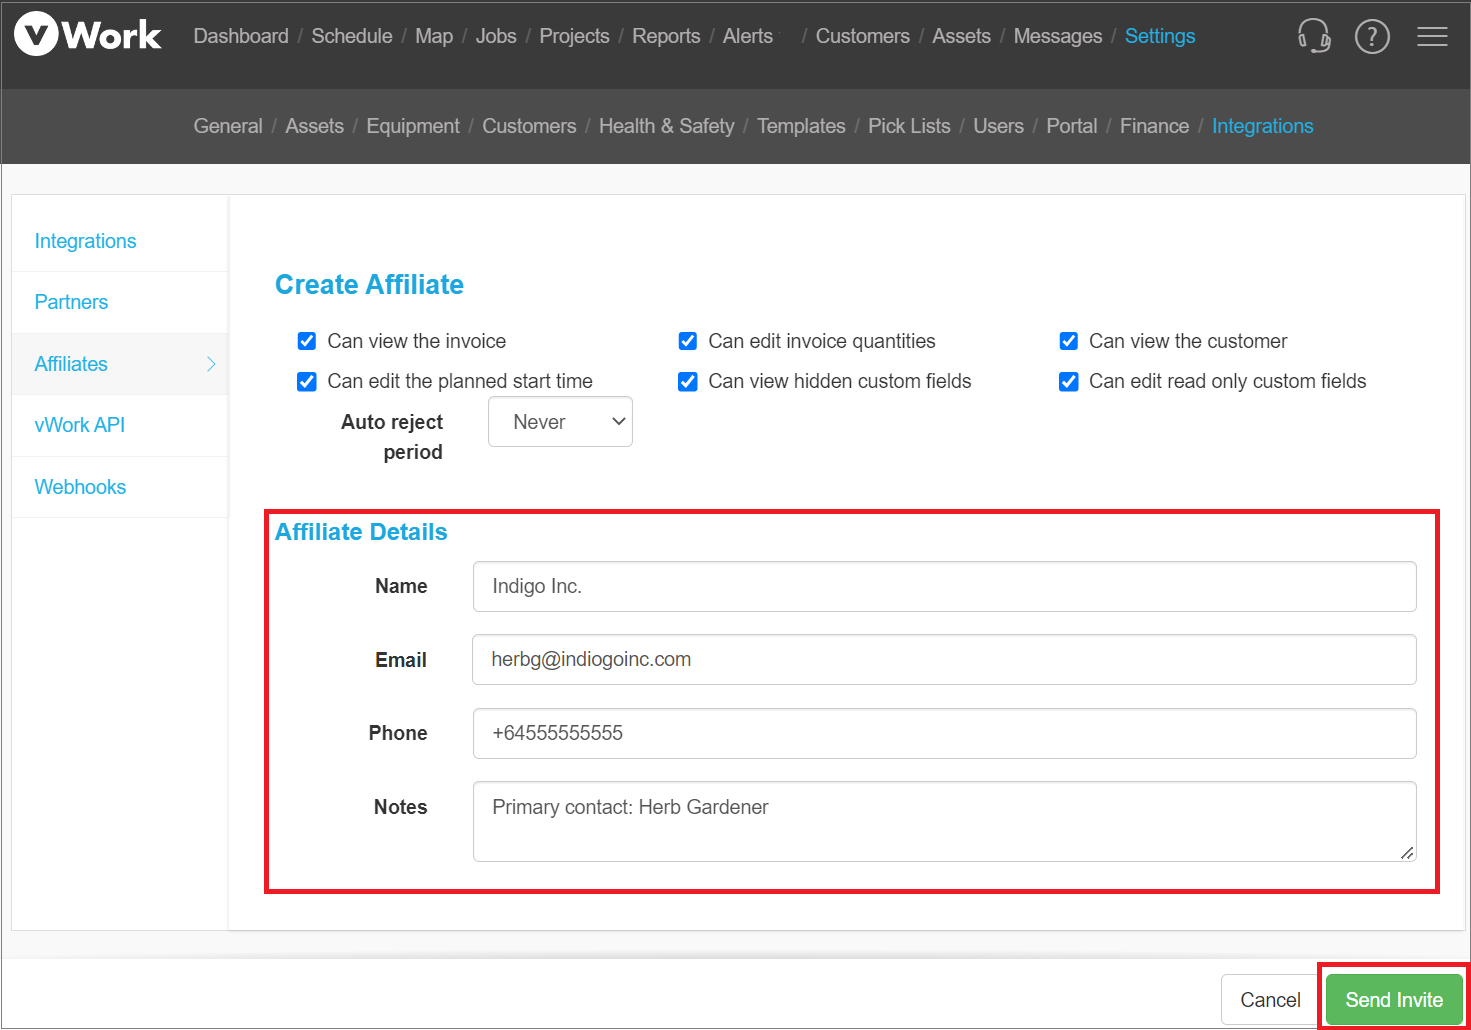This screenshot has width=1471, height=1030.
Task: Open Reports in top navigation
Action: click(x=666, y=36)
